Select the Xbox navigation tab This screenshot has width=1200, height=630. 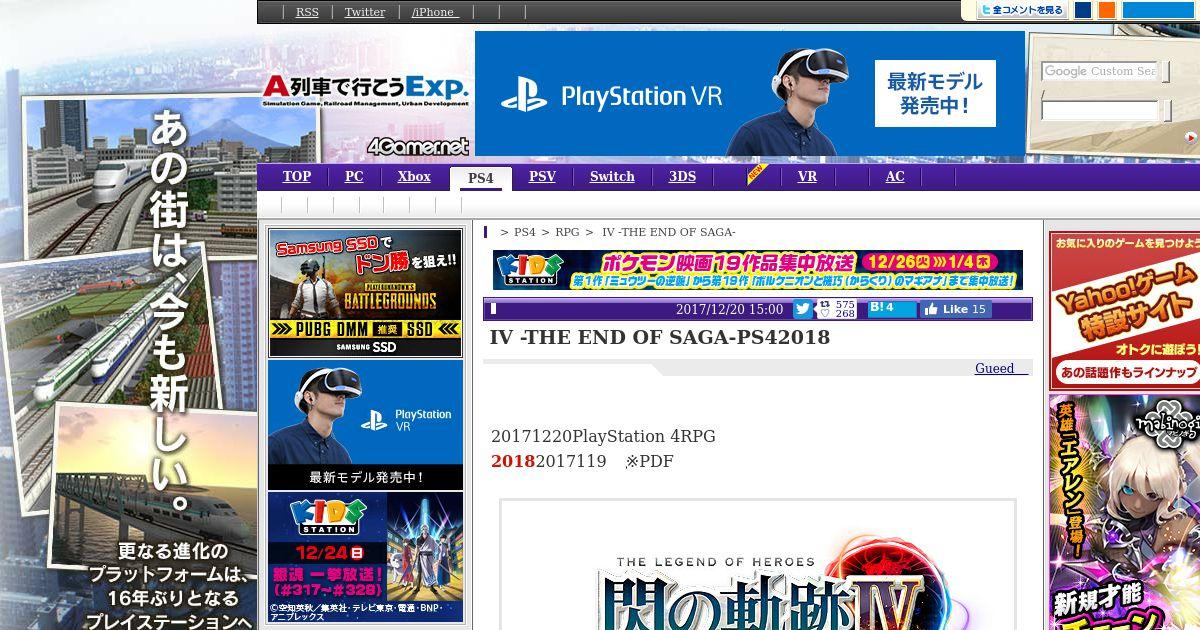[x=414, y=177]
